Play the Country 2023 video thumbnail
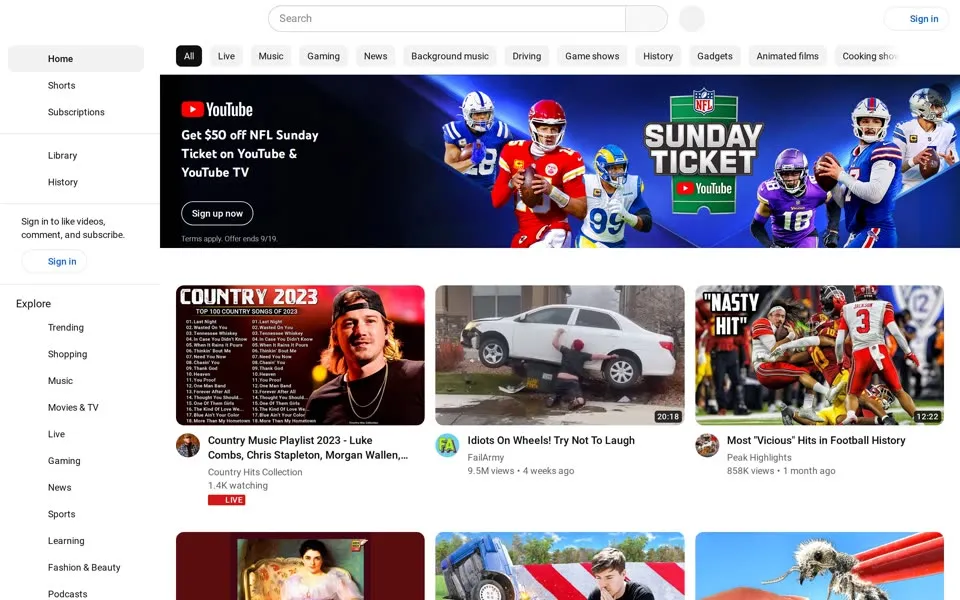 [x=300, y=355]
